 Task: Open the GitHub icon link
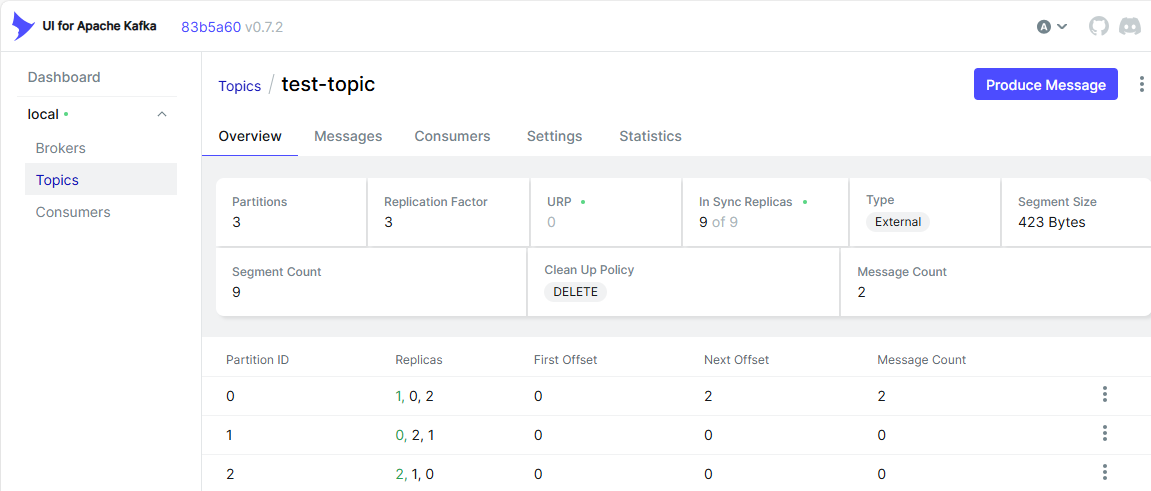[1098, 27]
